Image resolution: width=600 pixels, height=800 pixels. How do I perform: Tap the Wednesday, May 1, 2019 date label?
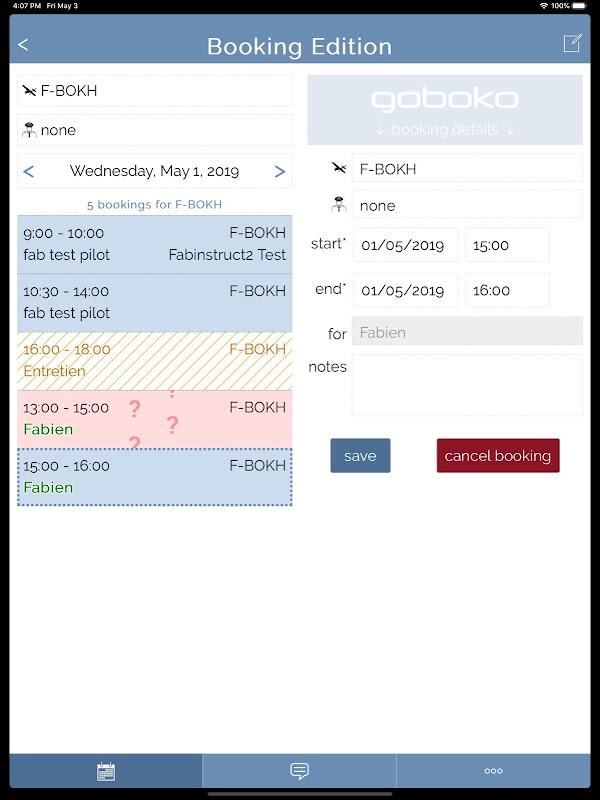tap(154, 171)
